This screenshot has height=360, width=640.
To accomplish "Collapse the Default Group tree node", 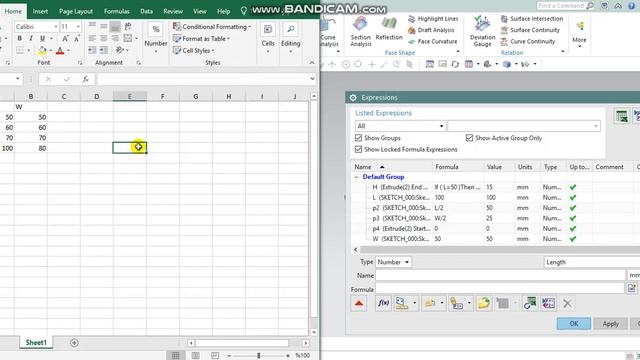I will click(x=356, y=177).
